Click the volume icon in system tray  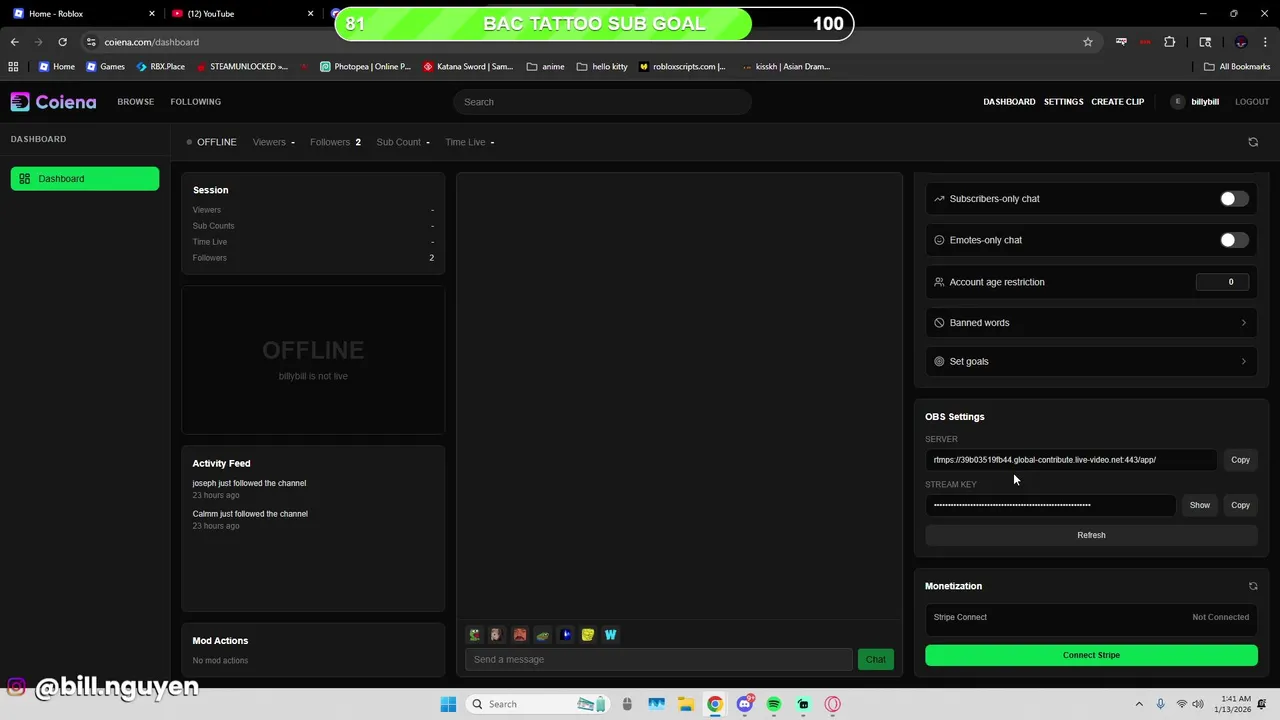point(1198,704)
